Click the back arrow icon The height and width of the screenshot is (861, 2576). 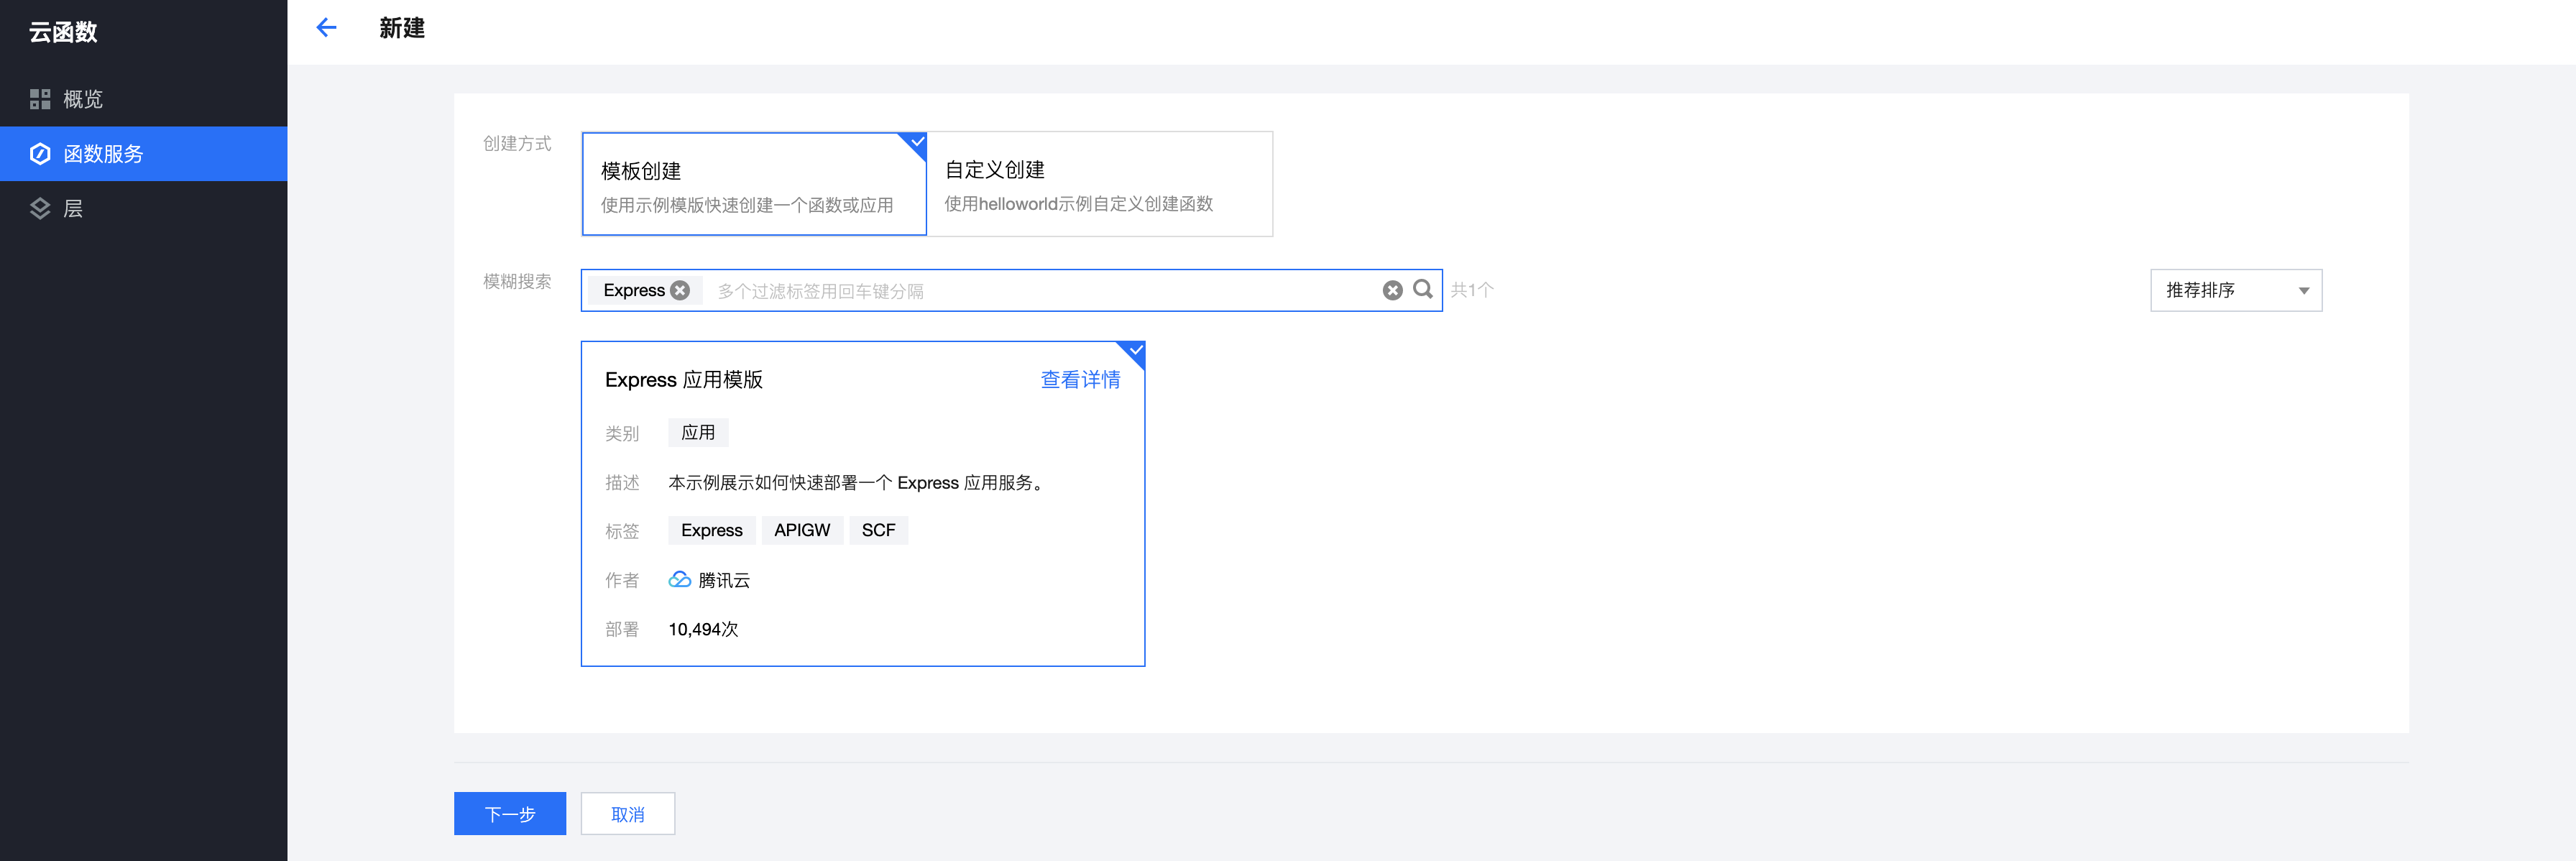pyautogui.click(x=326, y=28)
